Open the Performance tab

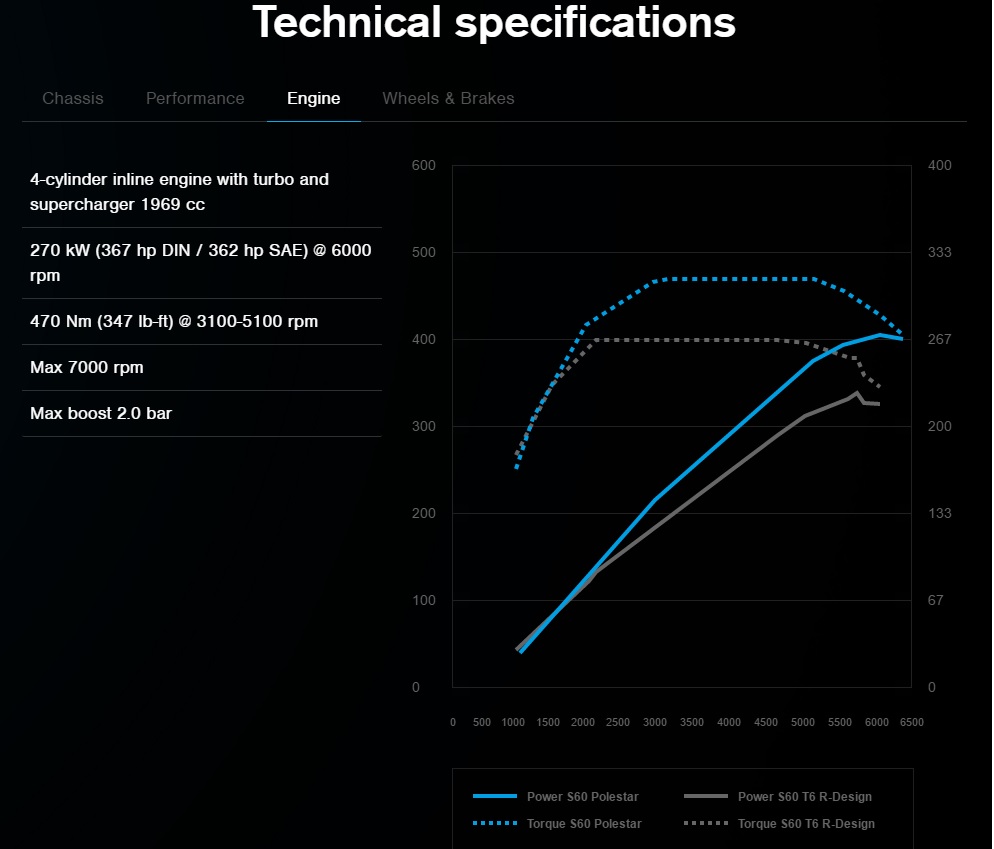(x=195, y=98)
